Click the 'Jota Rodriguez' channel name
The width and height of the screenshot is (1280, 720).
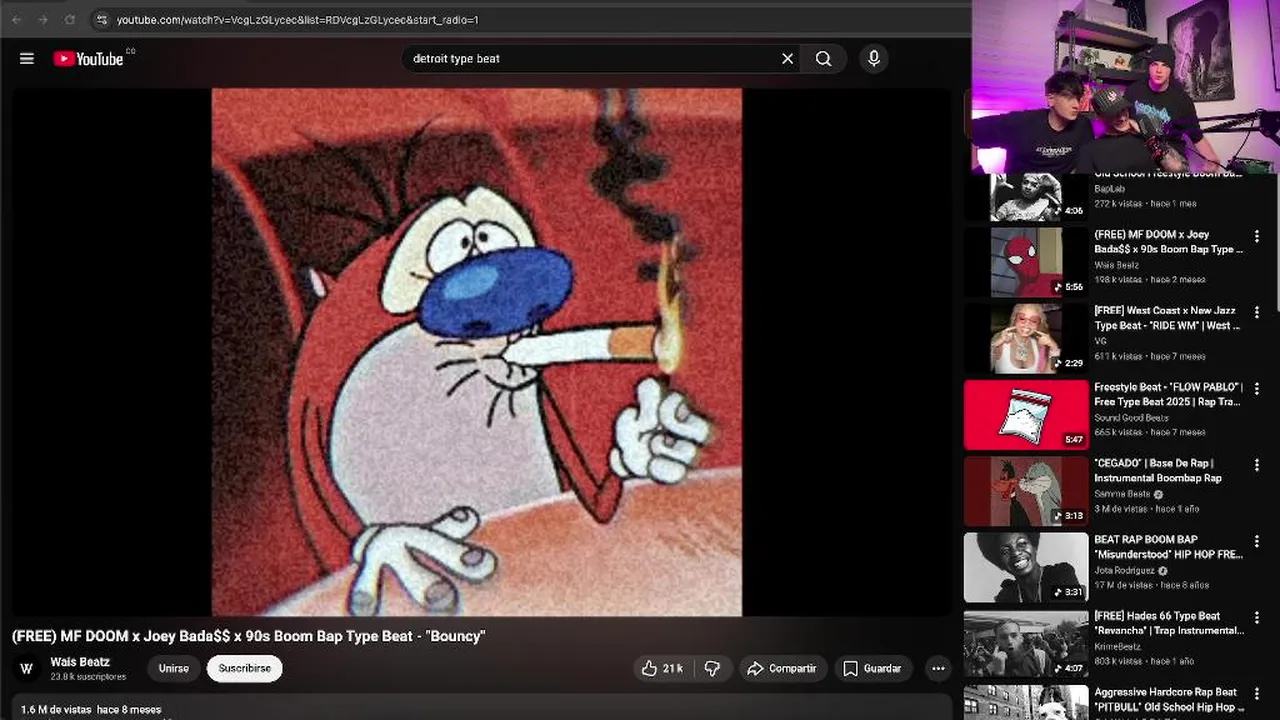[x=1124, y=571]
